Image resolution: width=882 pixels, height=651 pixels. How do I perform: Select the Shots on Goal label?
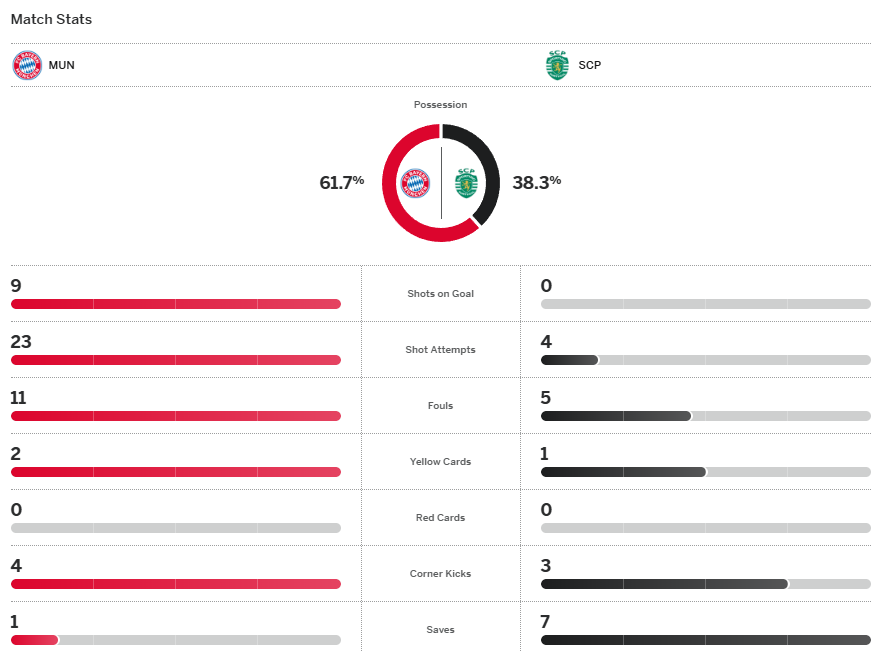(440, 294)
